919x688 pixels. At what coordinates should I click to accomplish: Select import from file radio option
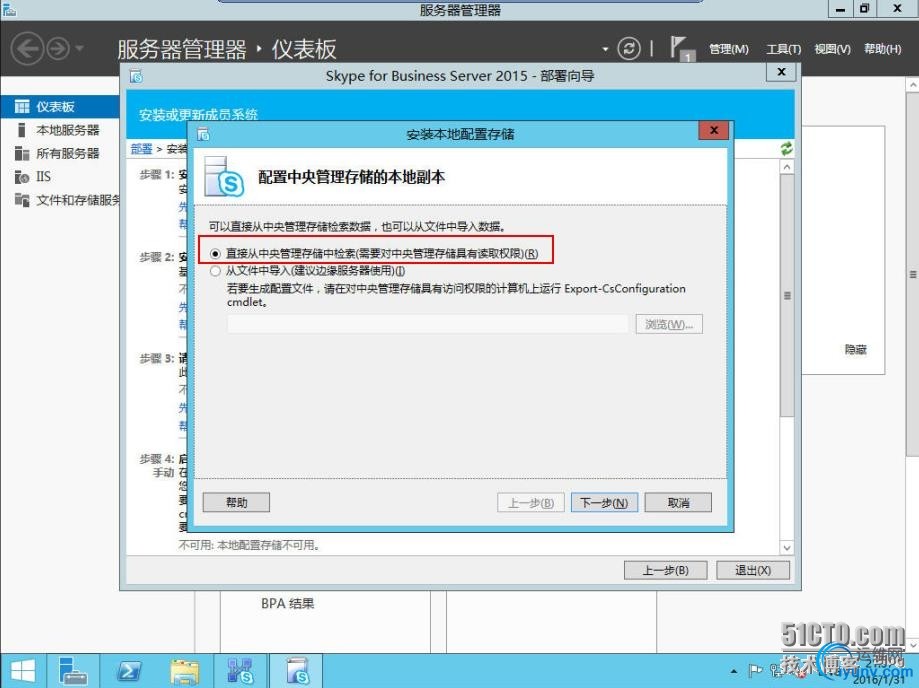215,271
